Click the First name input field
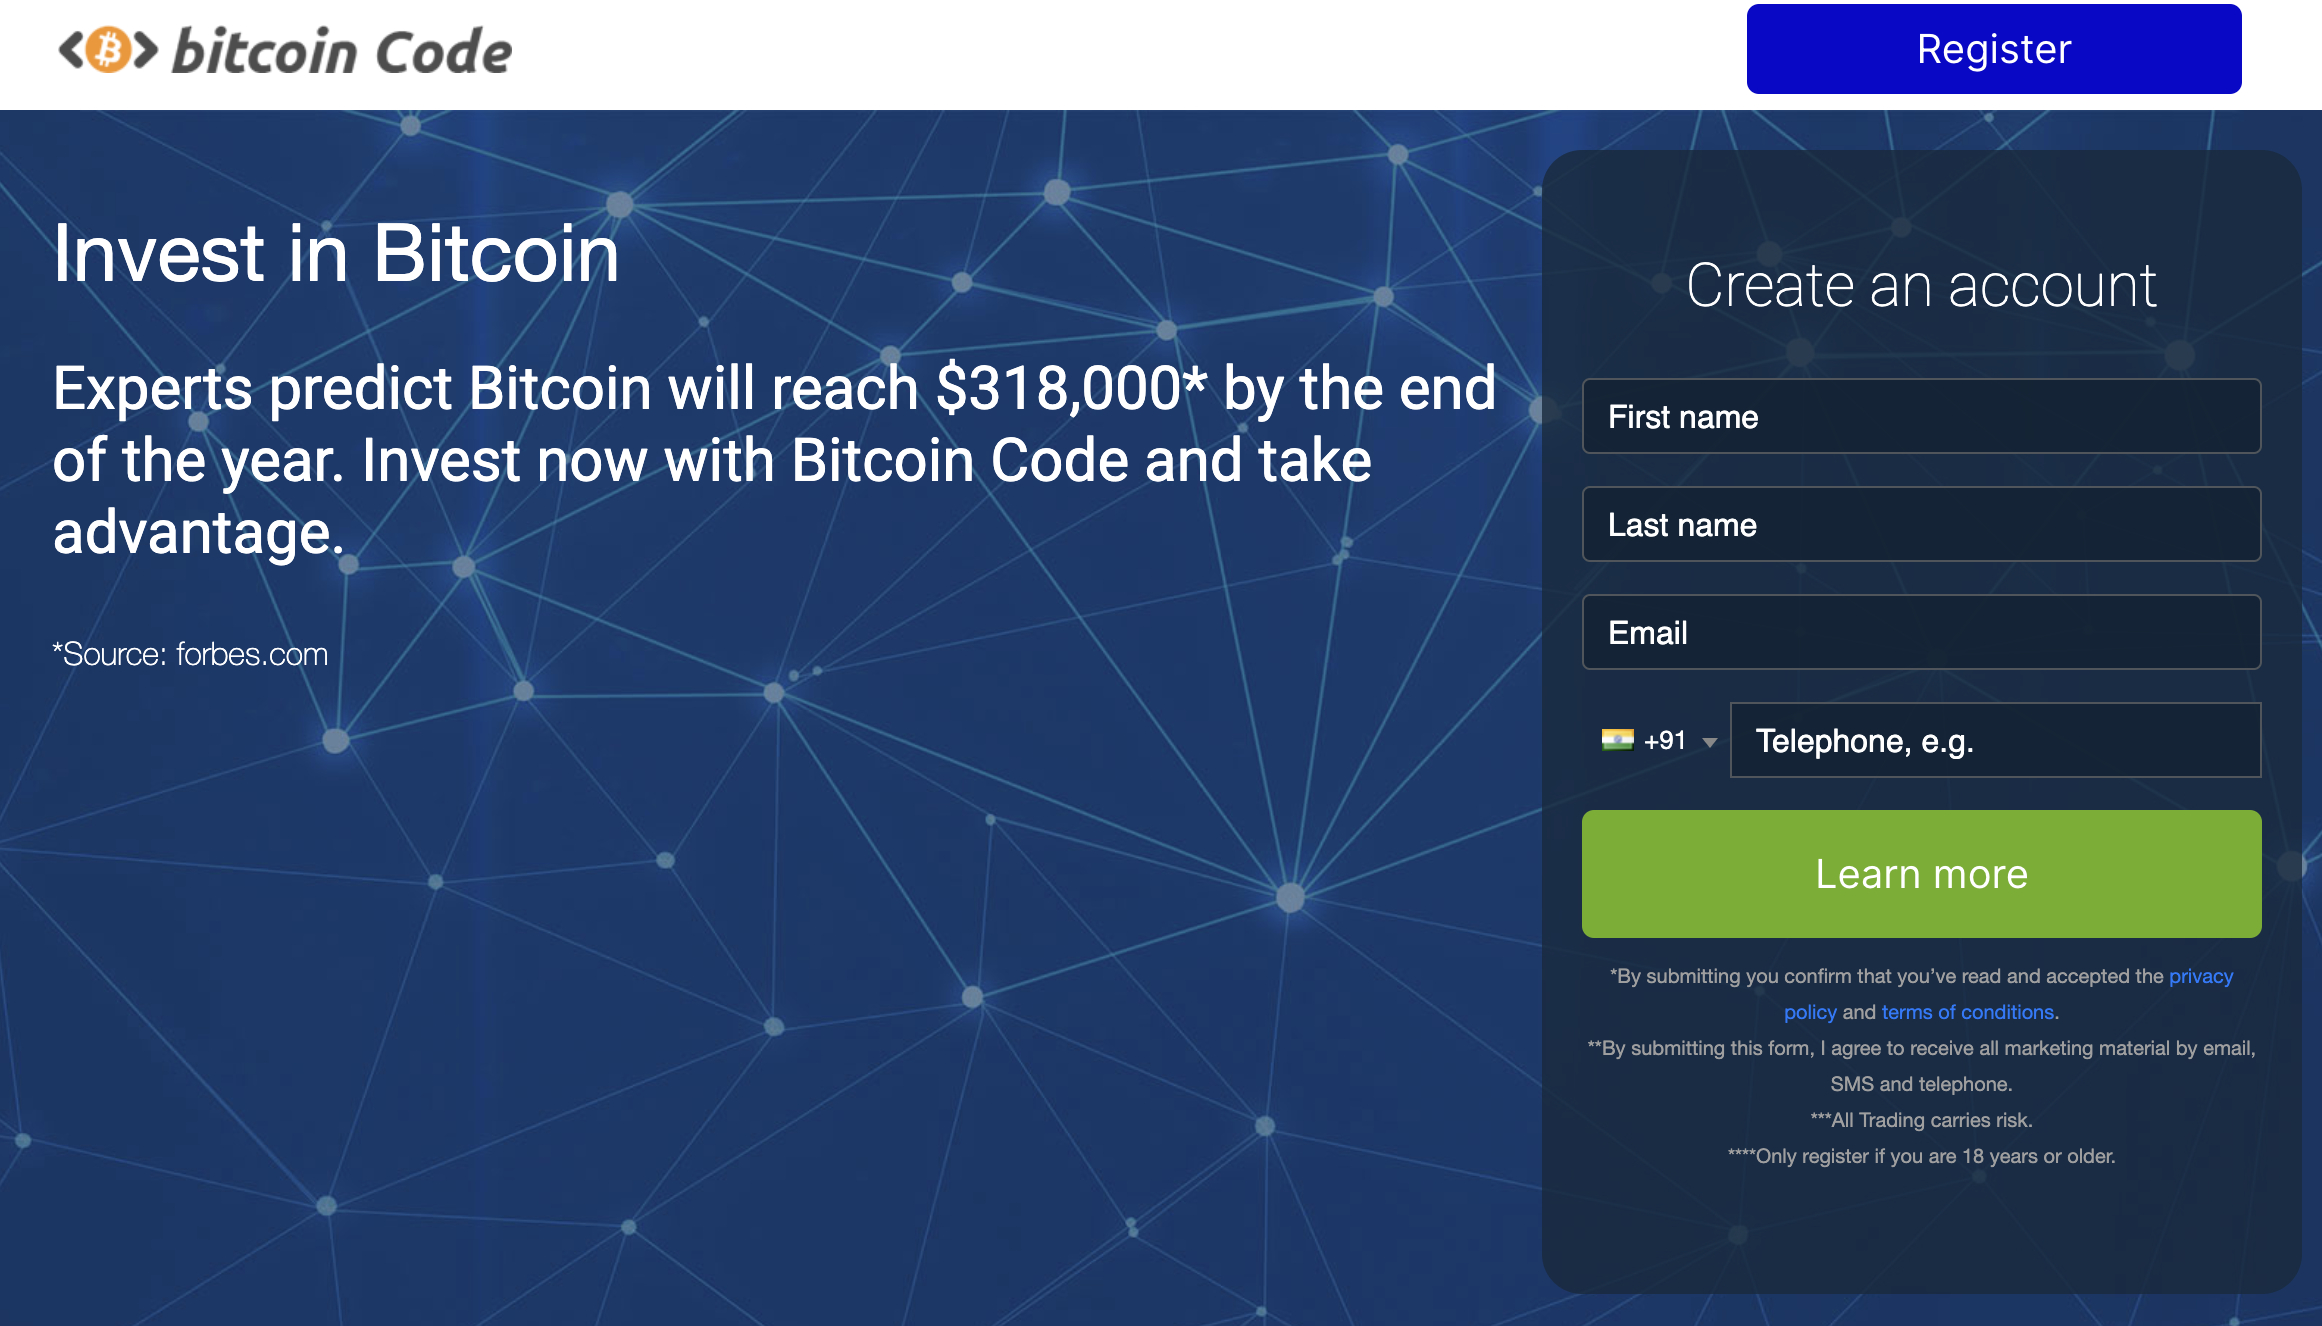This screenshot has height=1326, width=2322. point(1920,416)
